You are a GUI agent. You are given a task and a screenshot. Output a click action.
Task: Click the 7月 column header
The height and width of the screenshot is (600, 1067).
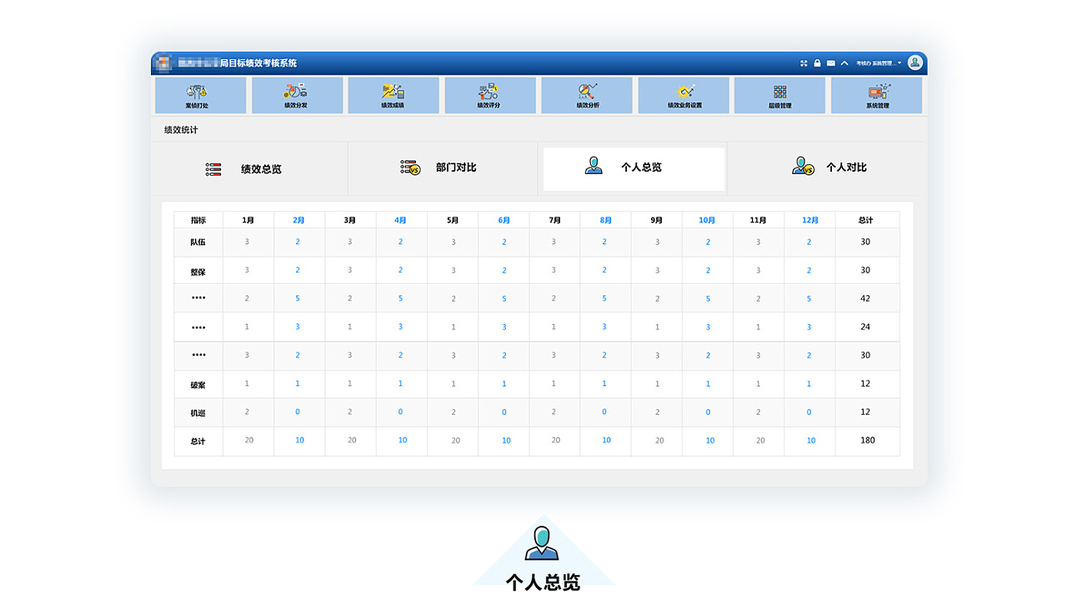555,220
